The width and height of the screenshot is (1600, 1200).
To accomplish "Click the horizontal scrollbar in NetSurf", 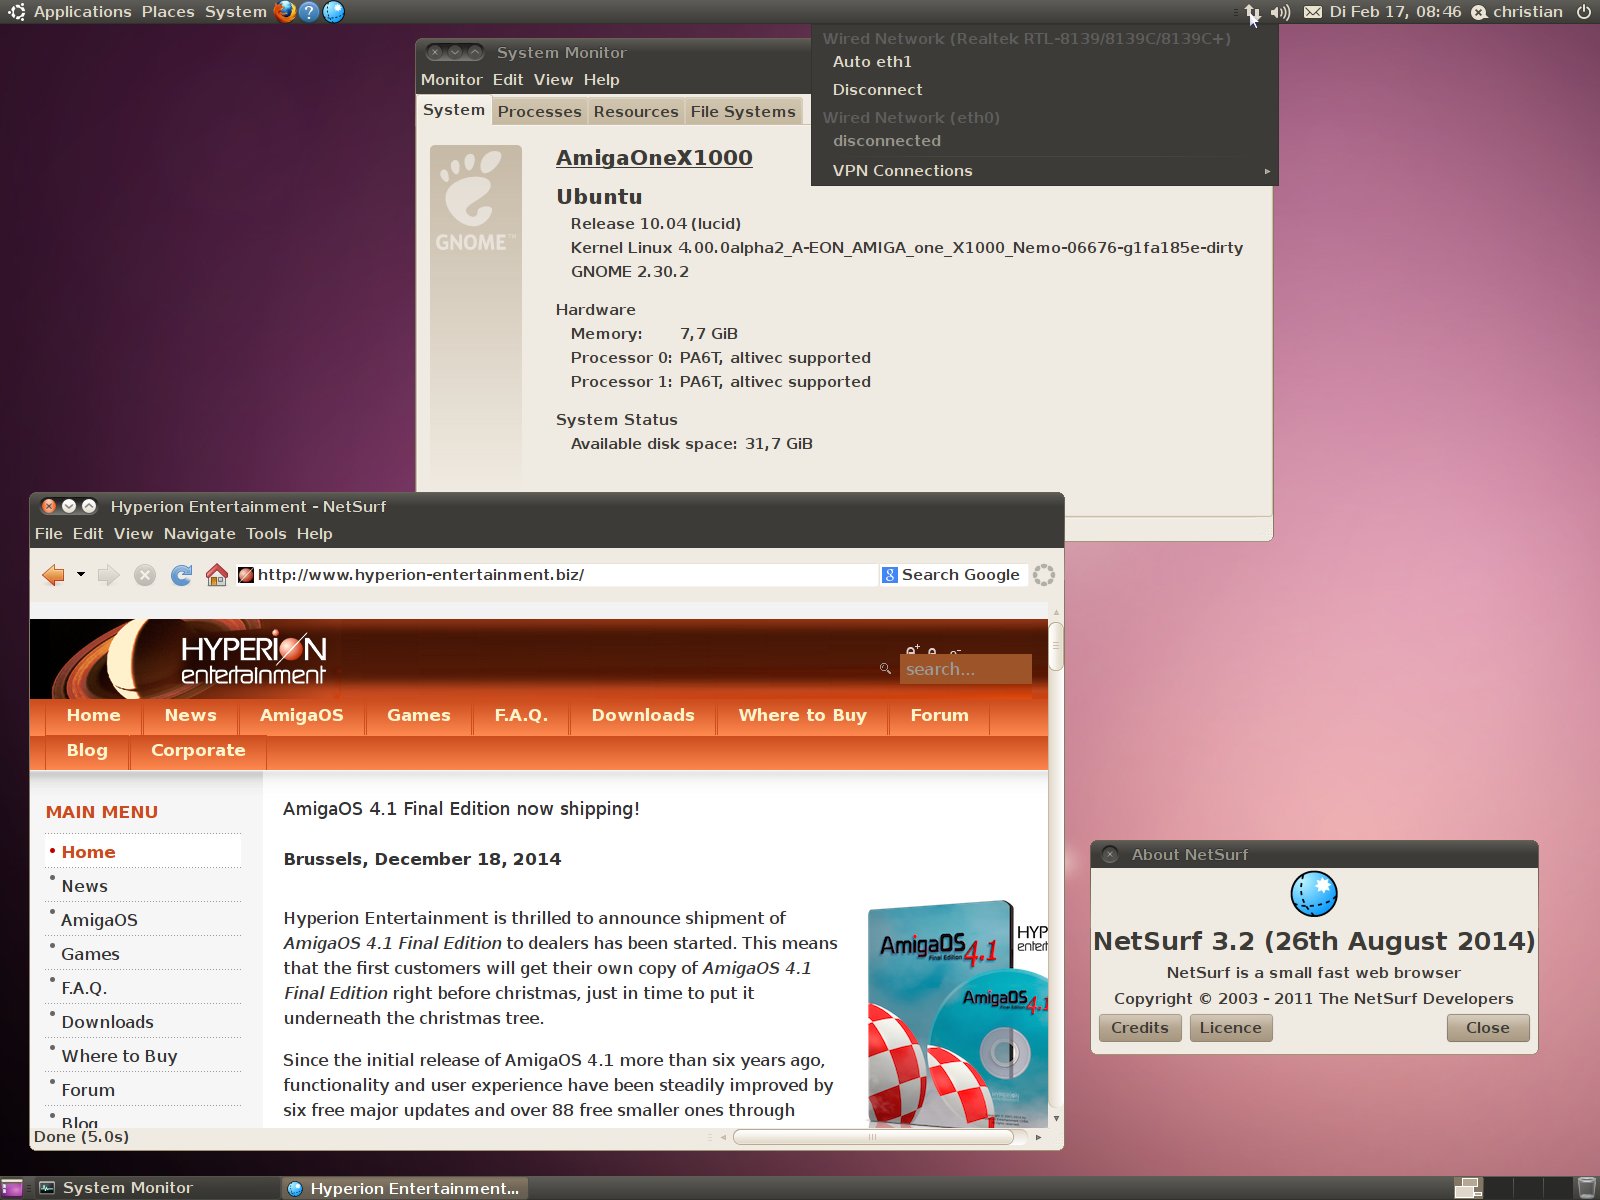I will click(x=872, y=1137).
